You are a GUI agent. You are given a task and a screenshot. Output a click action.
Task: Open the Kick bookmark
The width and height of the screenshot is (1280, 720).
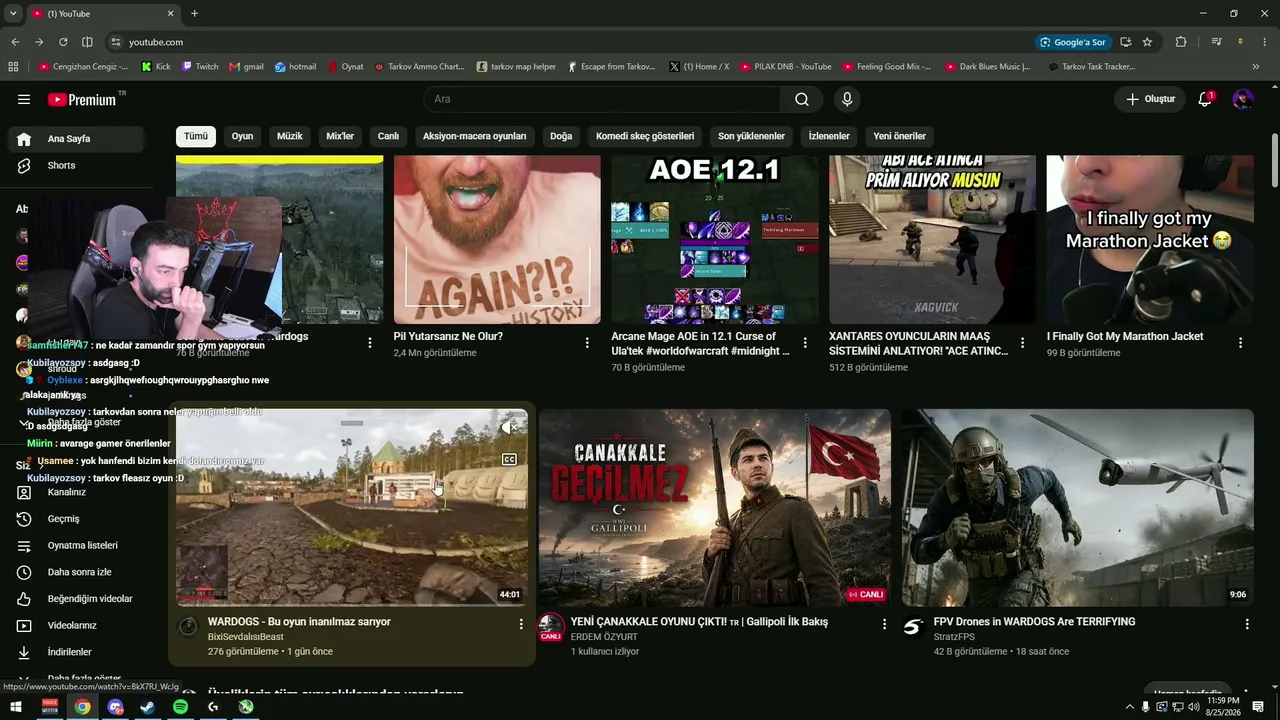[156, 67]
